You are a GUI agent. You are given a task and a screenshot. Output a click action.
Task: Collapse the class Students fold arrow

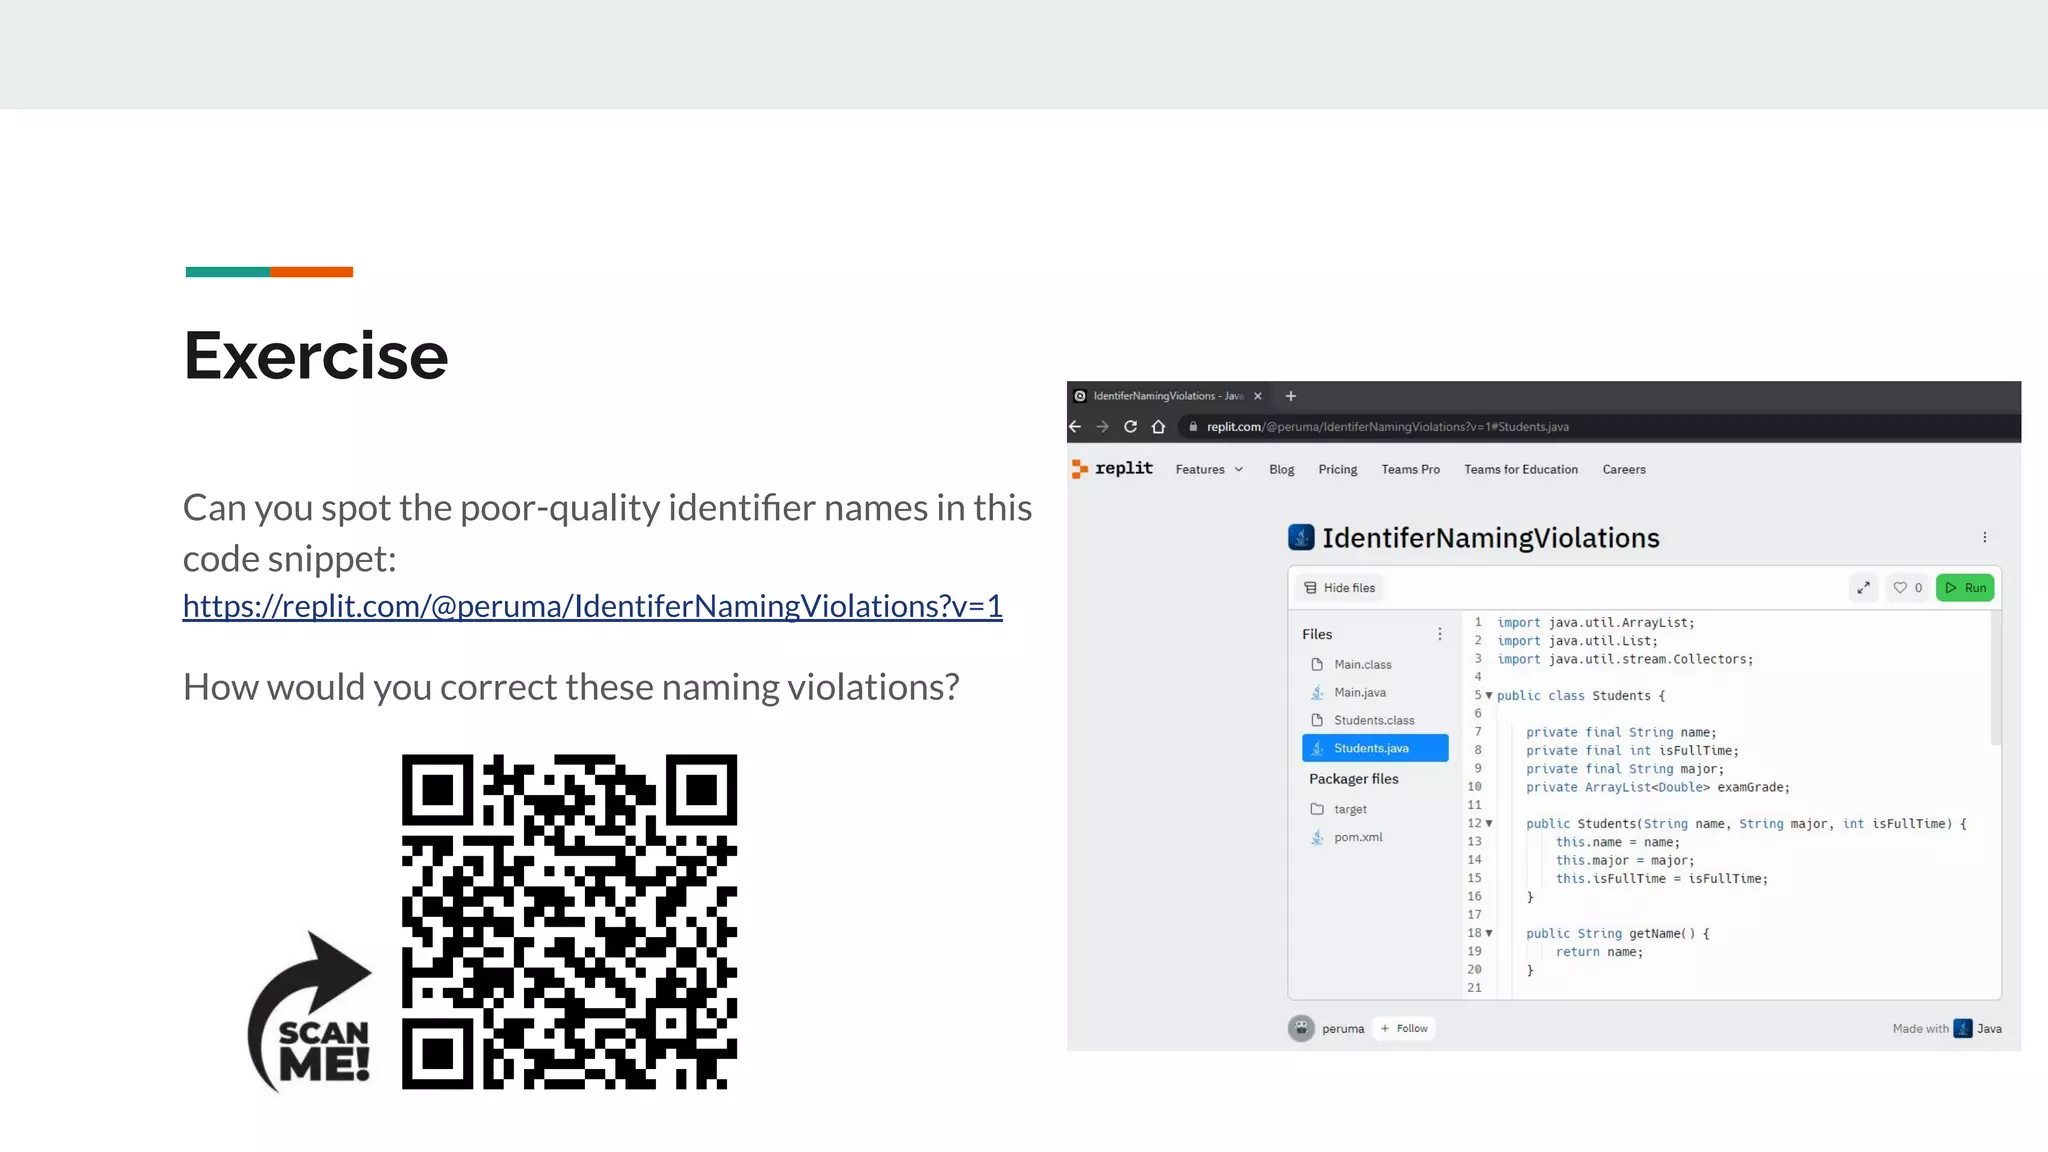[1488, 695]
